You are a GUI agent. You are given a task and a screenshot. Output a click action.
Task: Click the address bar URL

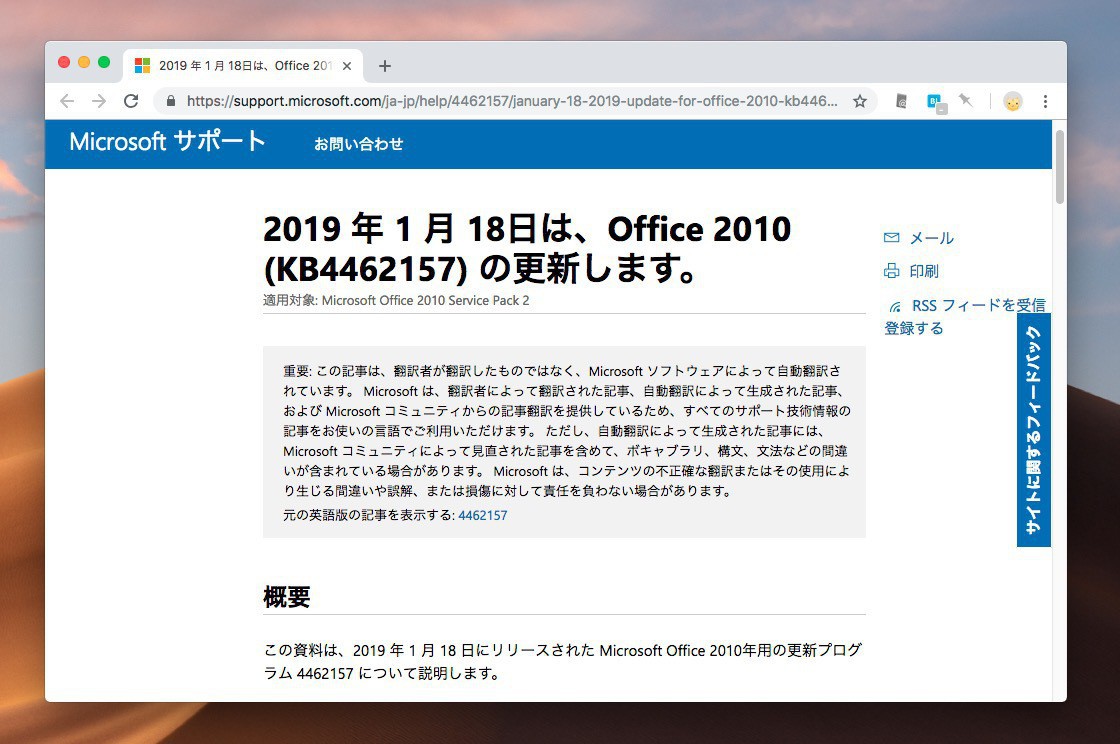[x=512, y=101]
